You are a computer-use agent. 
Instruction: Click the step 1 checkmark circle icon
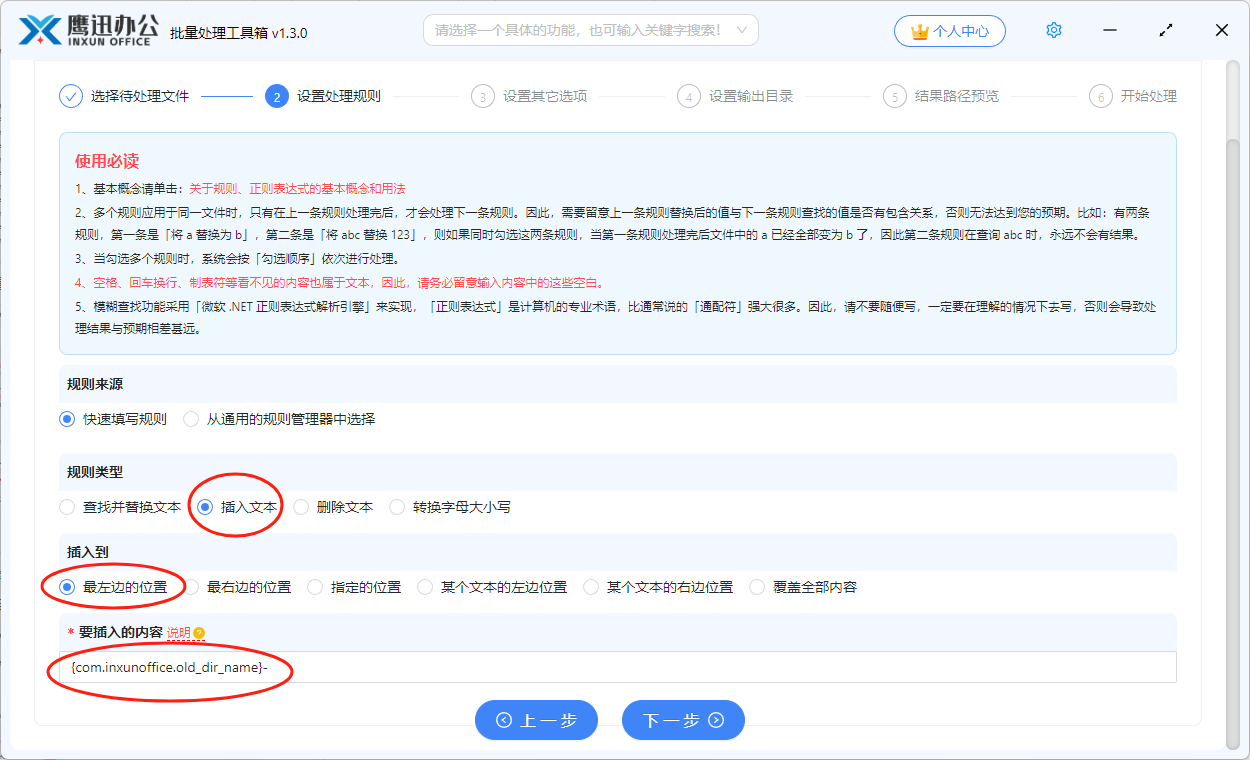[70, 96]
